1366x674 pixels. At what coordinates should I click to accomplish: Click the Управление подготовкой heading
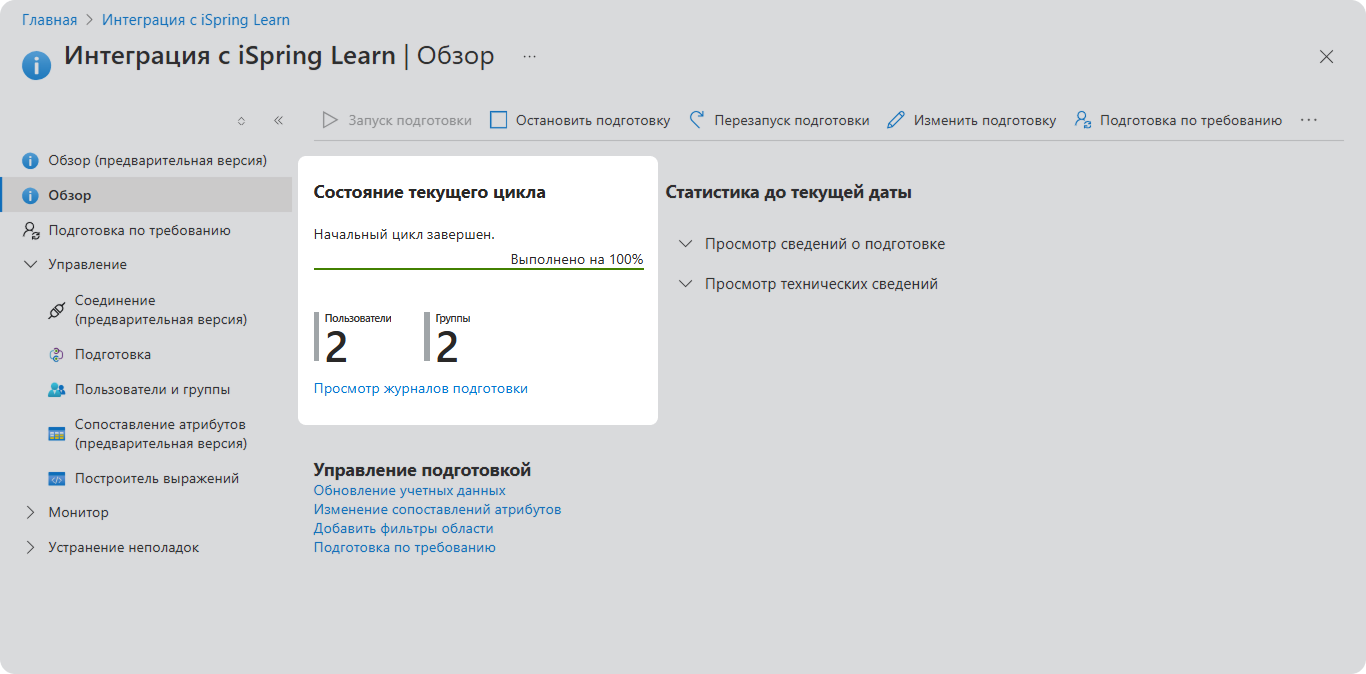(422, 470)
